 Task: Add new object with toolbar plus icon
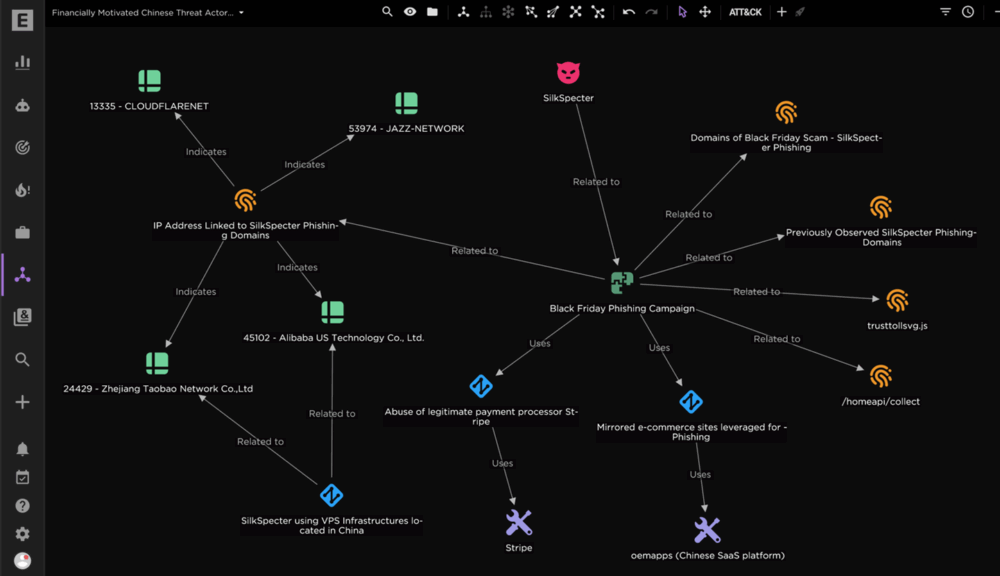click(x=781, y=11)
